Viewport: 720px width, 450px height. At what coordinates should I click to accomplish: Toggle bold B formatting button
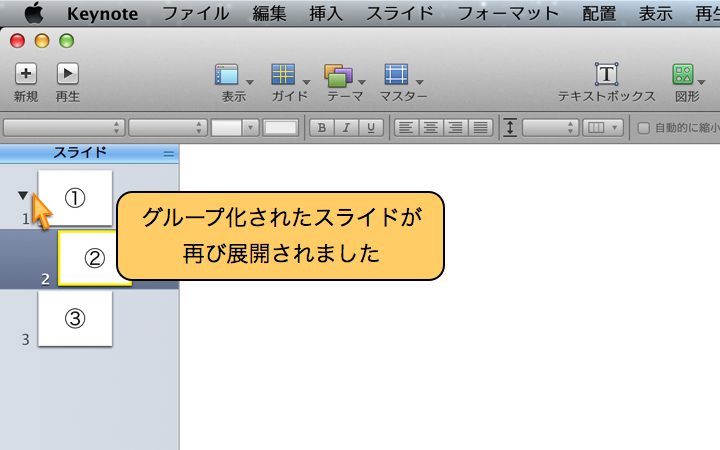(x=322, y=128)
